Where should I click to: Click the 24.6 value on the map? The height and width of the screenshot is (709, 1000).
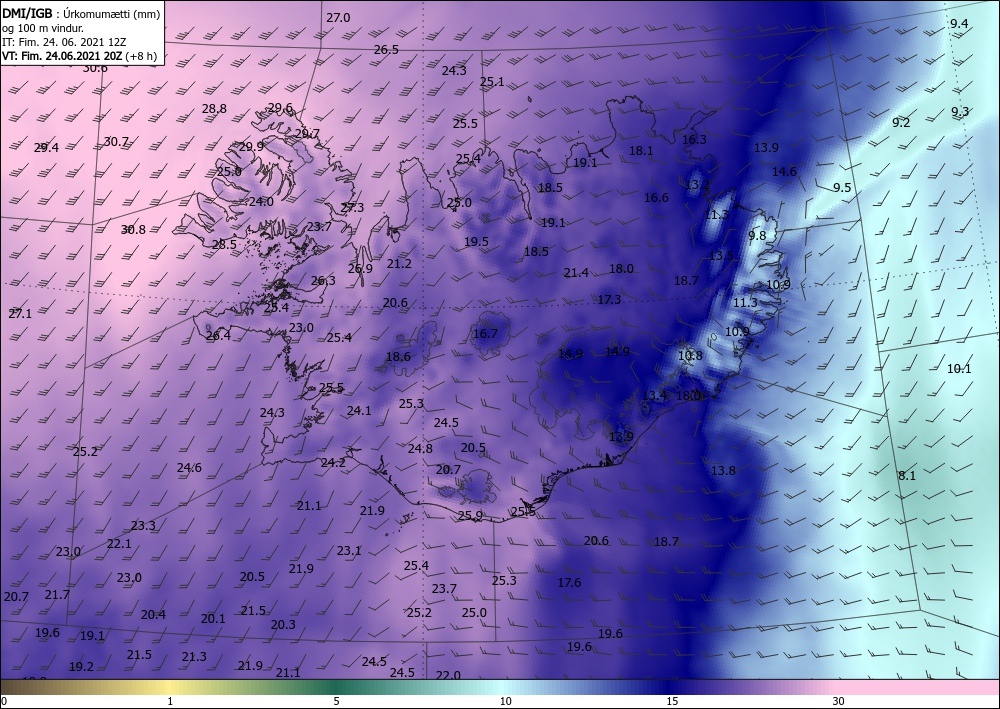pos(189,468)
